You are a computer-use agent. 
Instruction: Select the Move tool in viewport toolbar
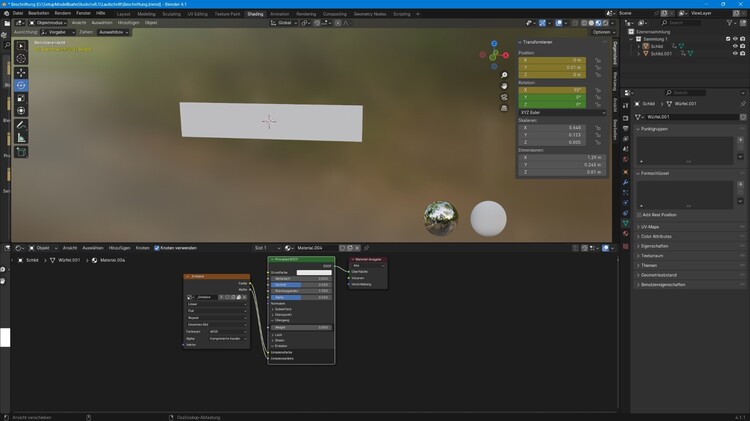[21, 72]
